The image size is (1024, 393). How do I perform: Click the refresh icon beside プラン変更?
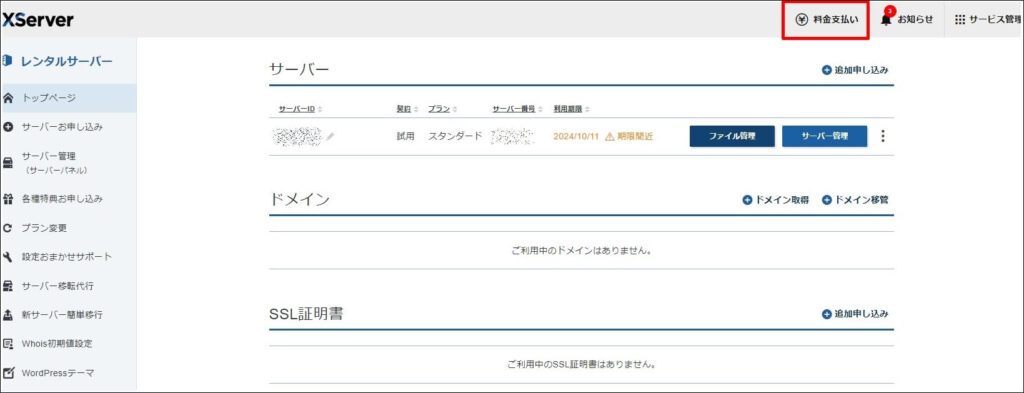click(x=8, y=228)
